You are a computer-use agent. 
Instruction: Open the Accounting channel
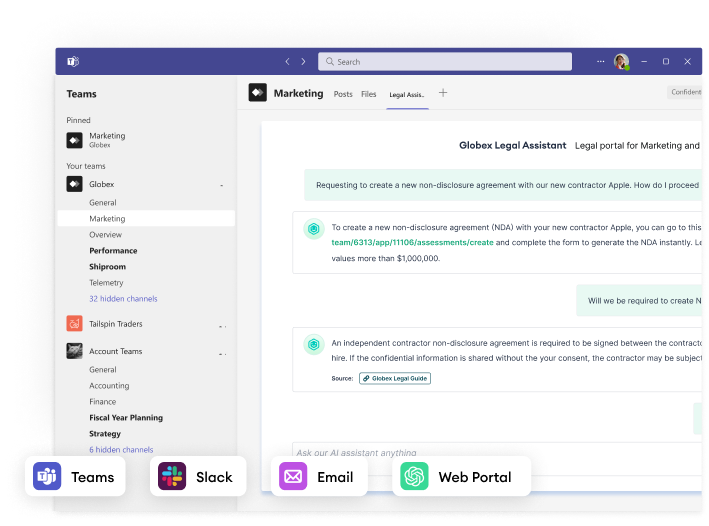[x=109, y=386]
